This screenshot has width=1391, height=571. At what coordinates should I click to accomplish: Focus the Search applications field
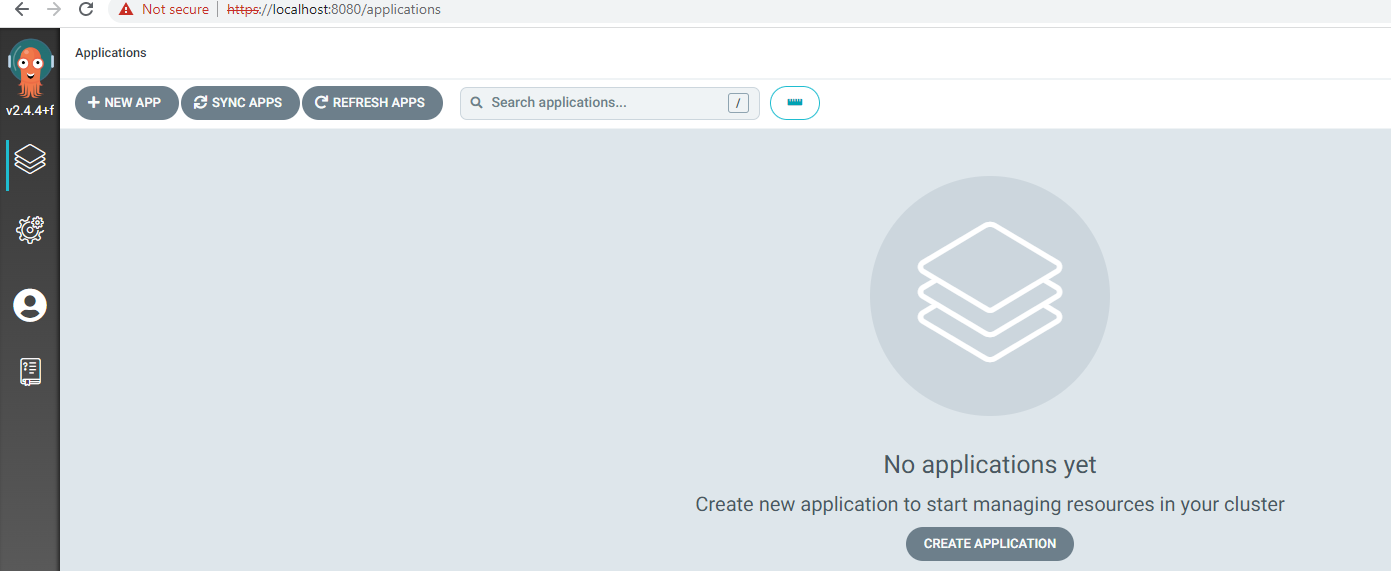click(610, 103)
